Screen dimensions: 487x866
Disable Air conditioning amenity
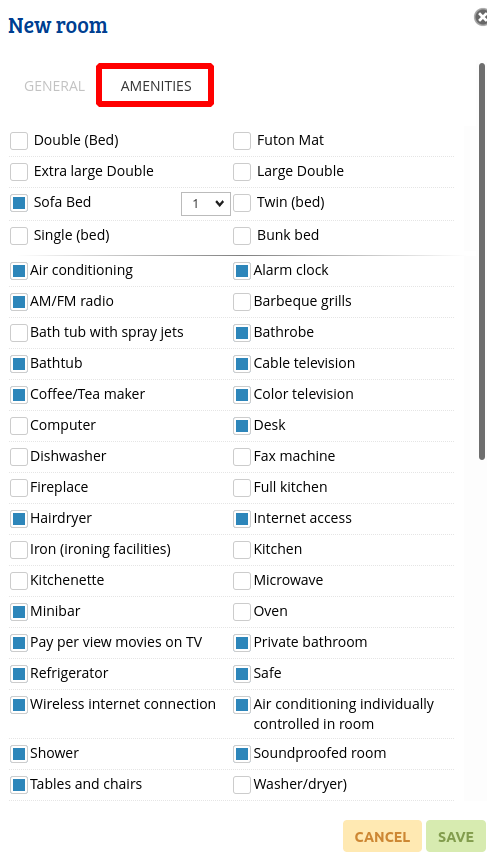pyautogui.click(x=19, y=271)
